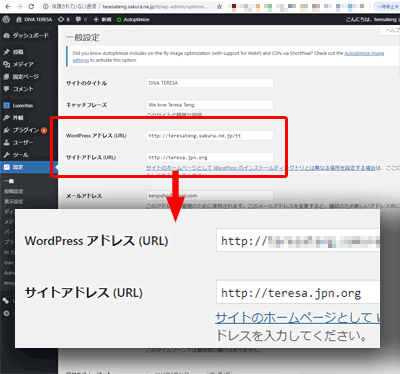Open the updates counter in the admin bar
Viewport: 400px width, 374px height.
point(64,19)
